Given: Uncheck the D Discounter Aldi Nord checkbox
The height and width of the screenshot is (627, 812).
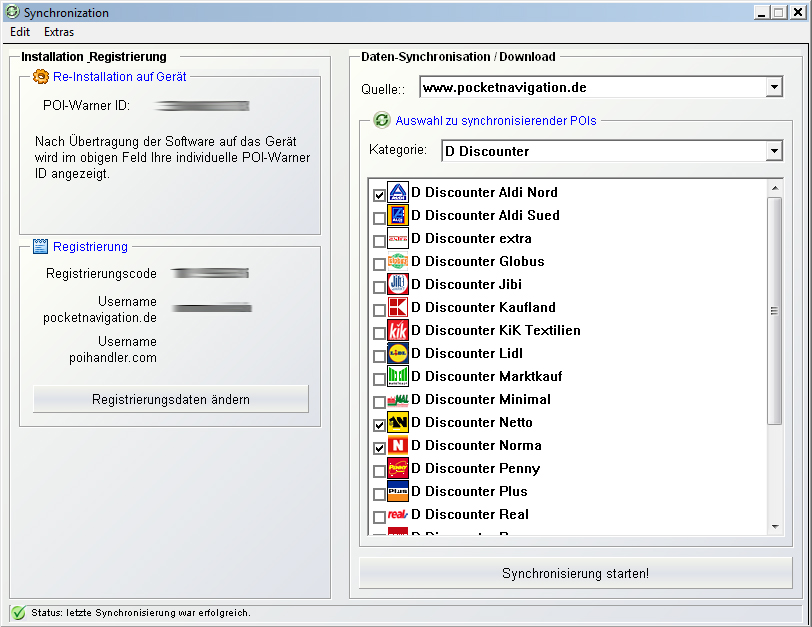Looking at the screenshot, I should point(379,195).
